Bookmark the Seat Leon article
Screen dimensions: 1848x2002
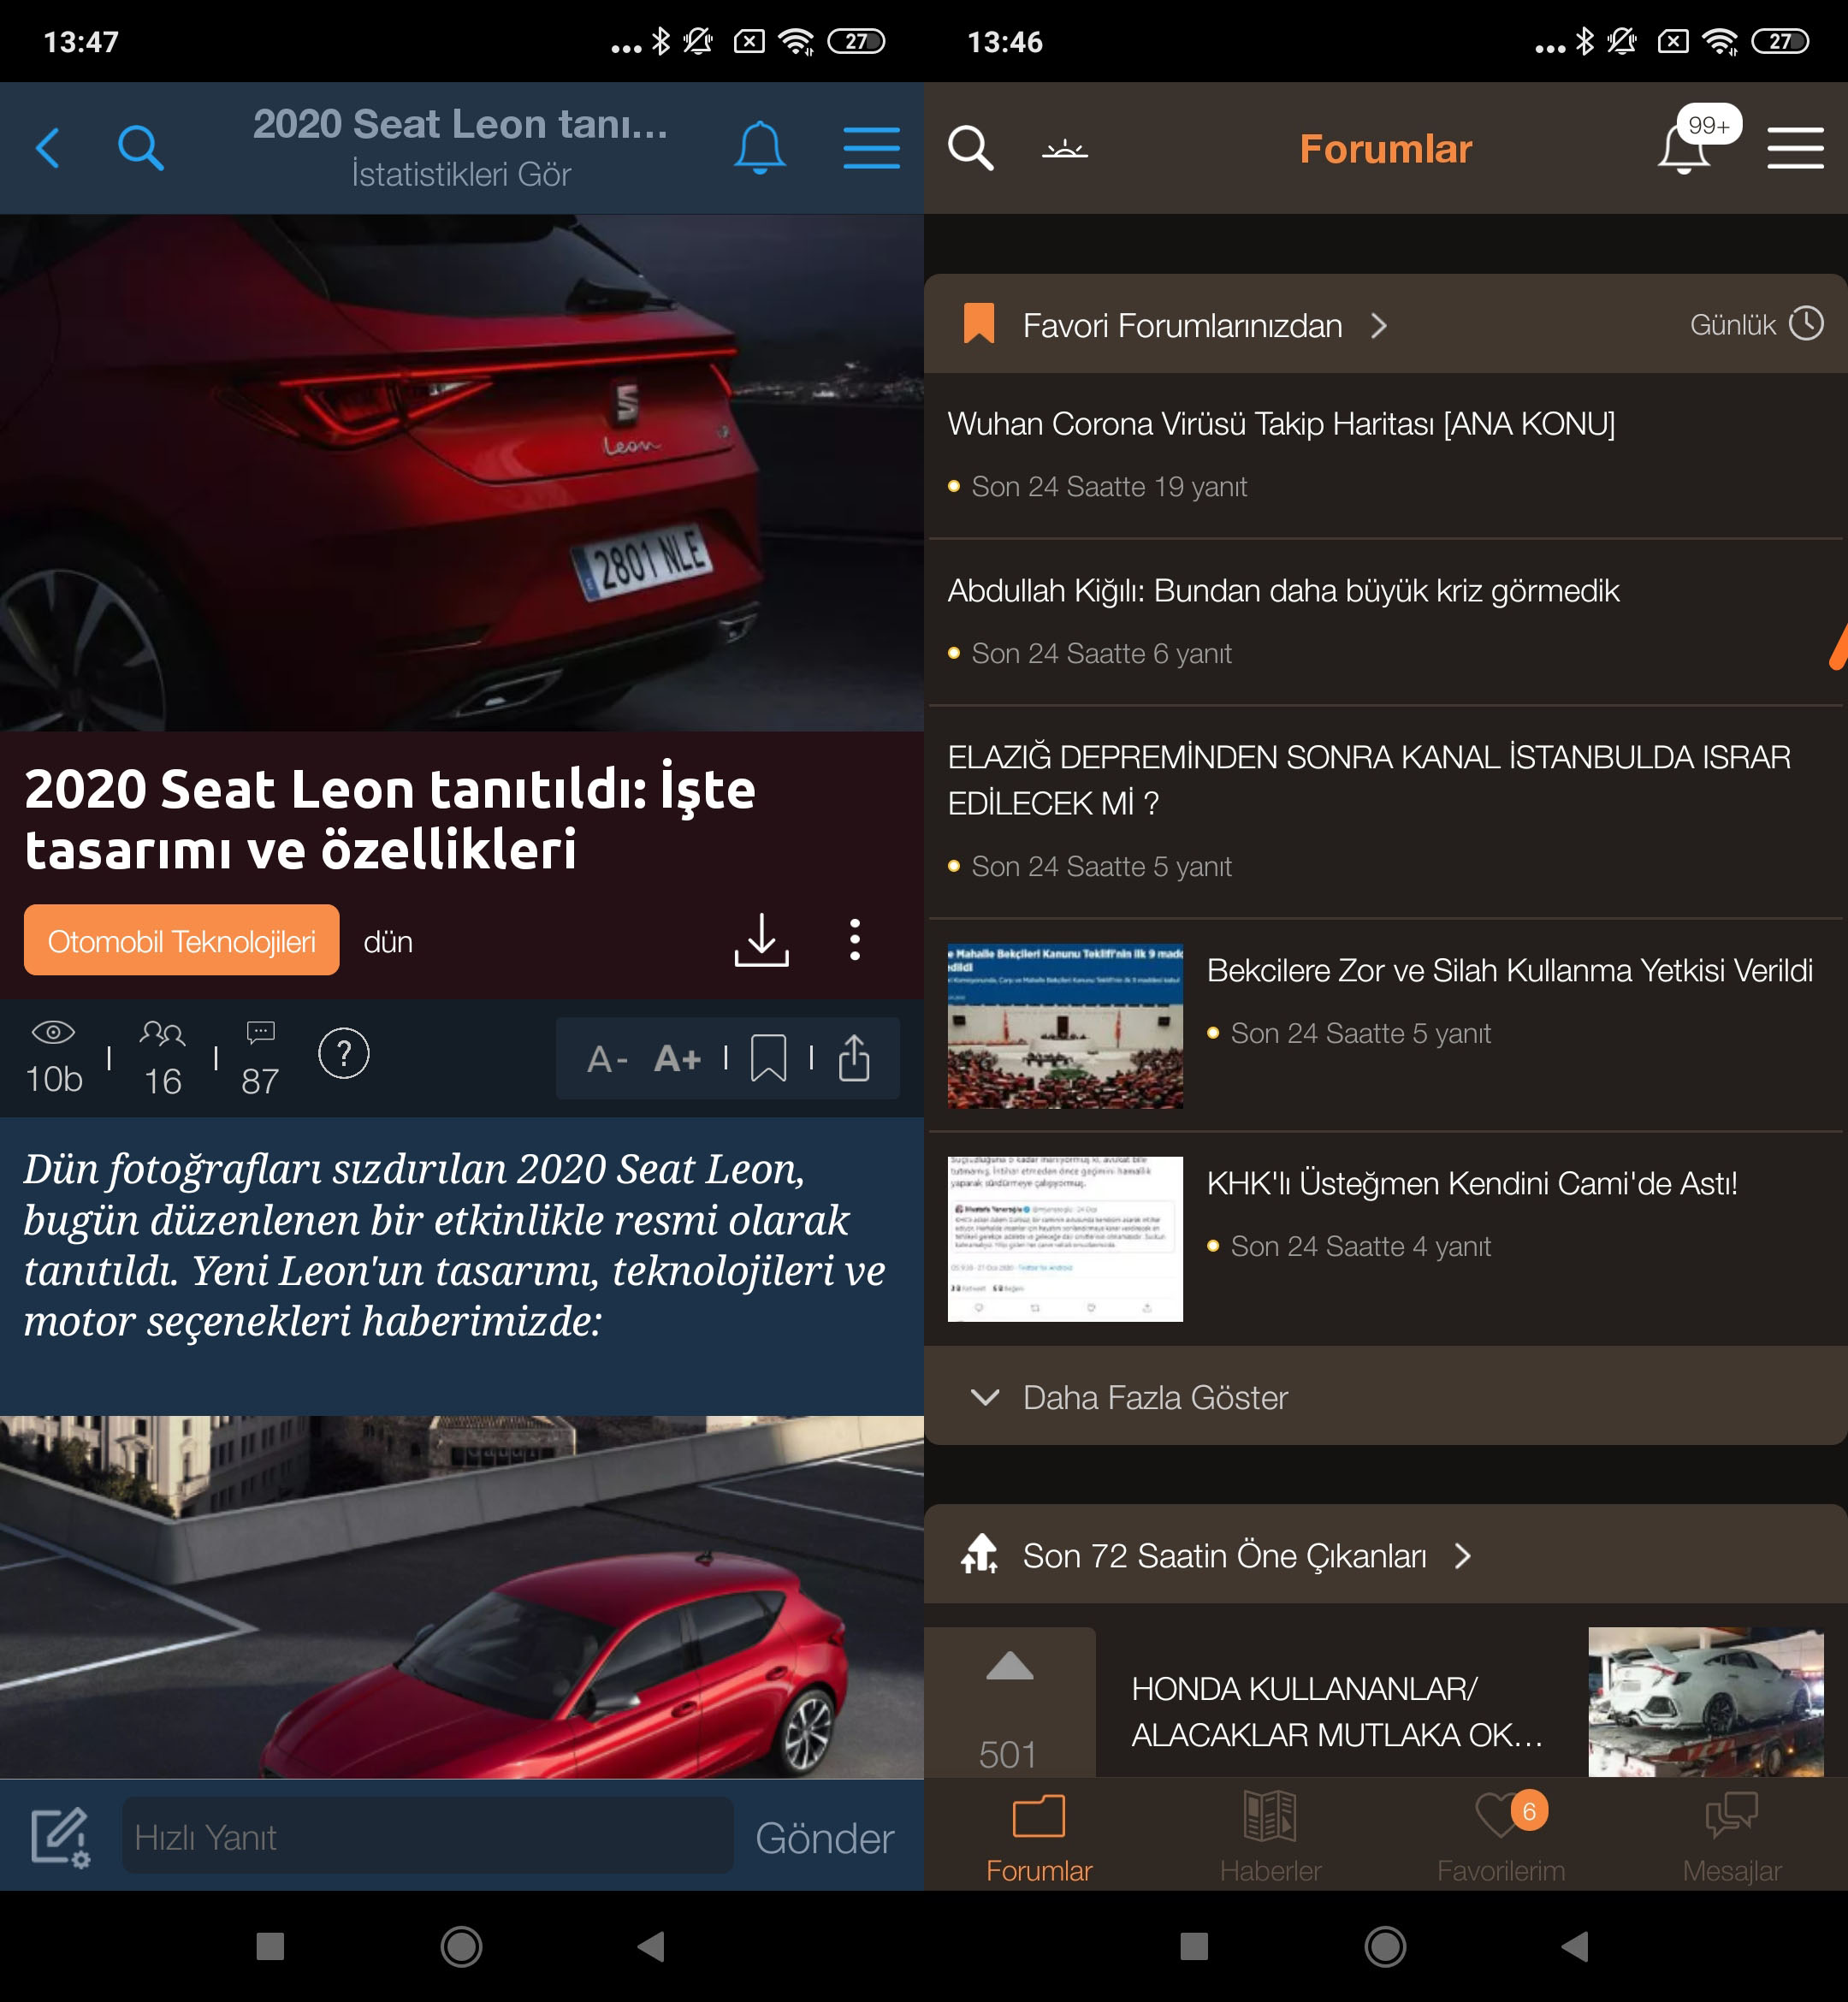pos(768,1058)
